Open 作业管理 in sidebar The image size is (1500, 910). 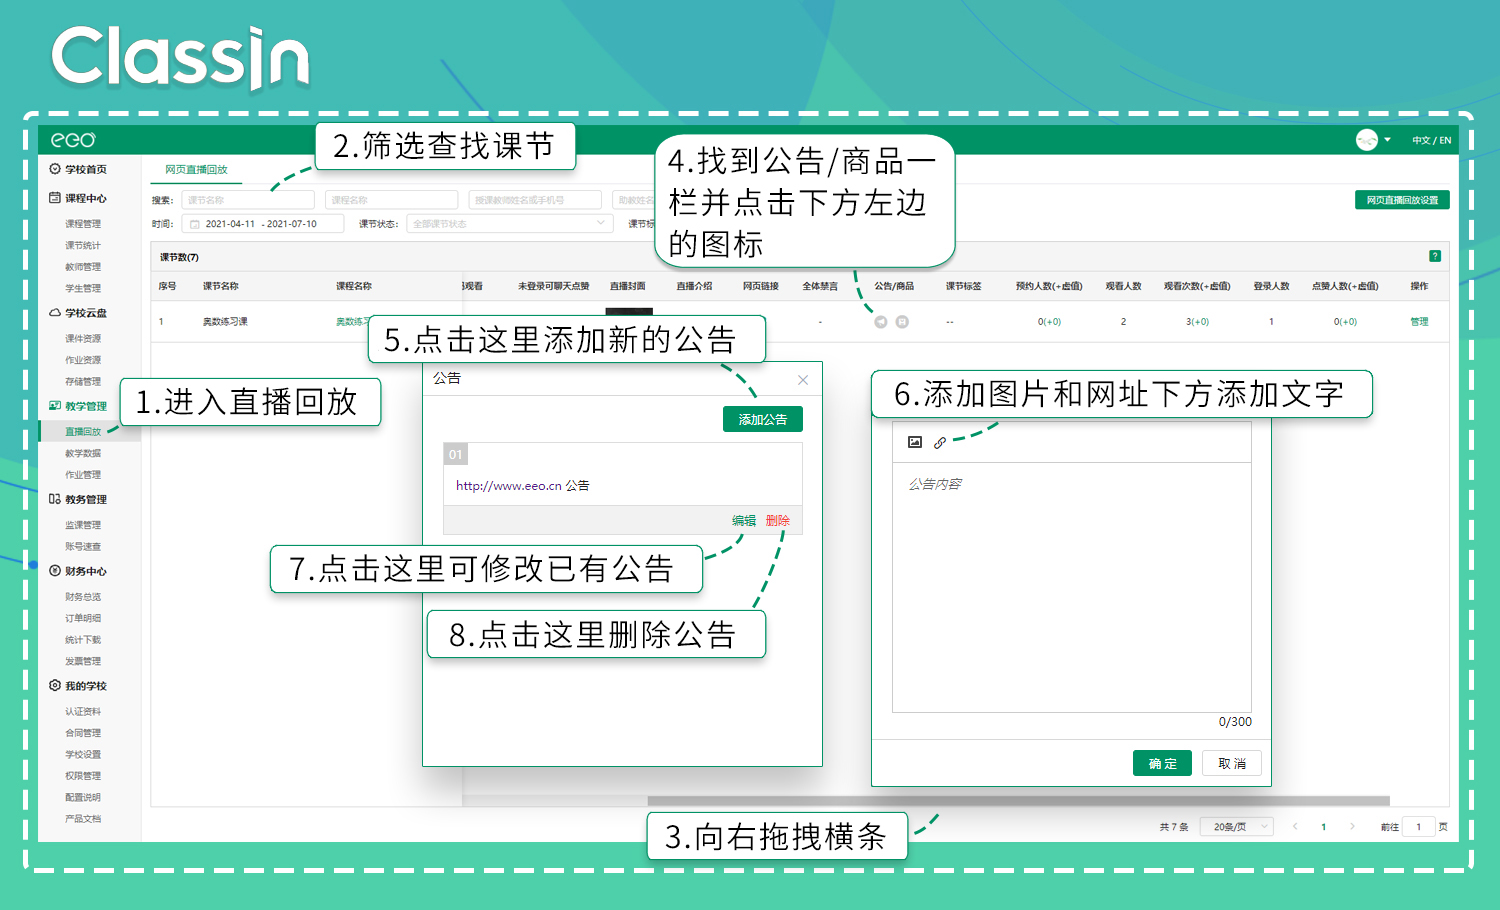coord(83,475)
